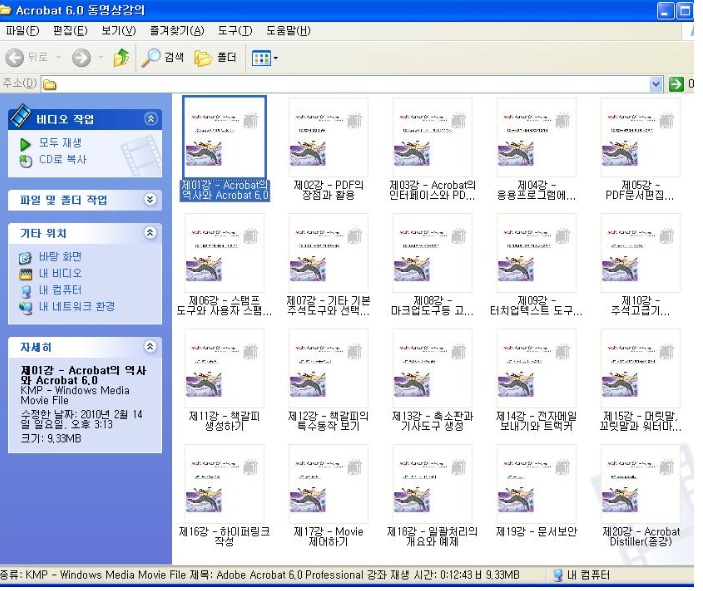Select the 제06강 스탬프 도구 video thumbnail
This screenshot has width=703, height=591.
click(x=224, y=253)
